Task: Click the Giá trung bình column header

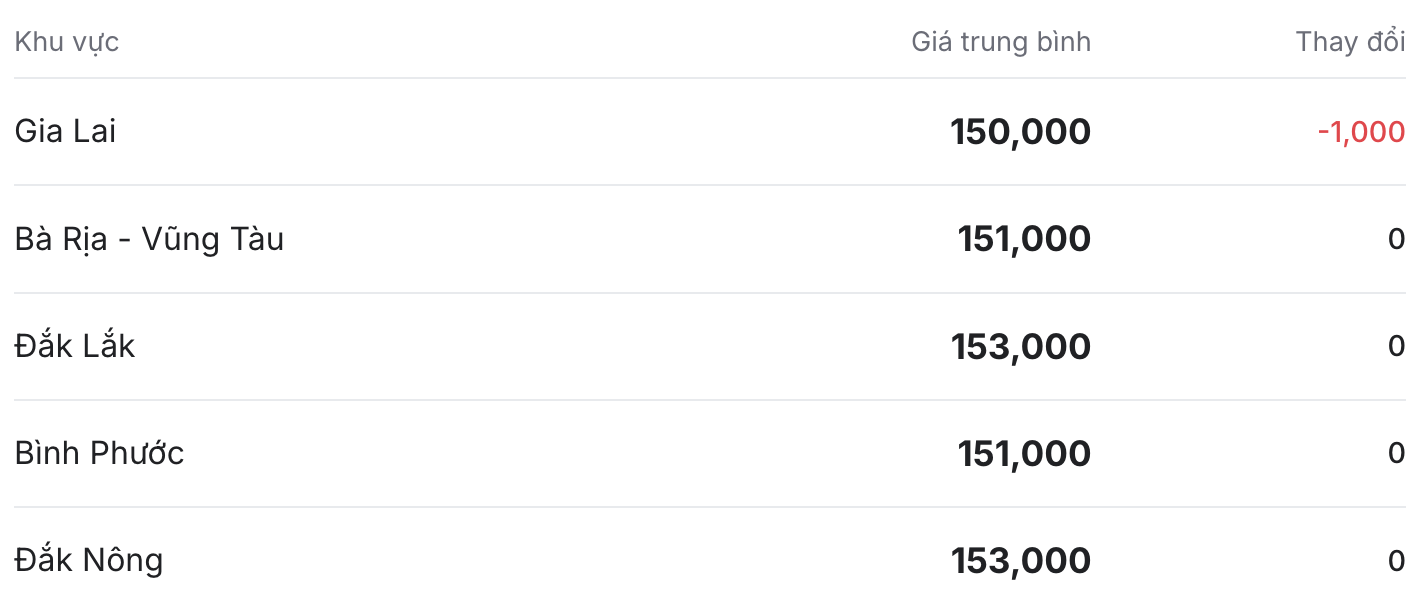Action: point(1001,42)
